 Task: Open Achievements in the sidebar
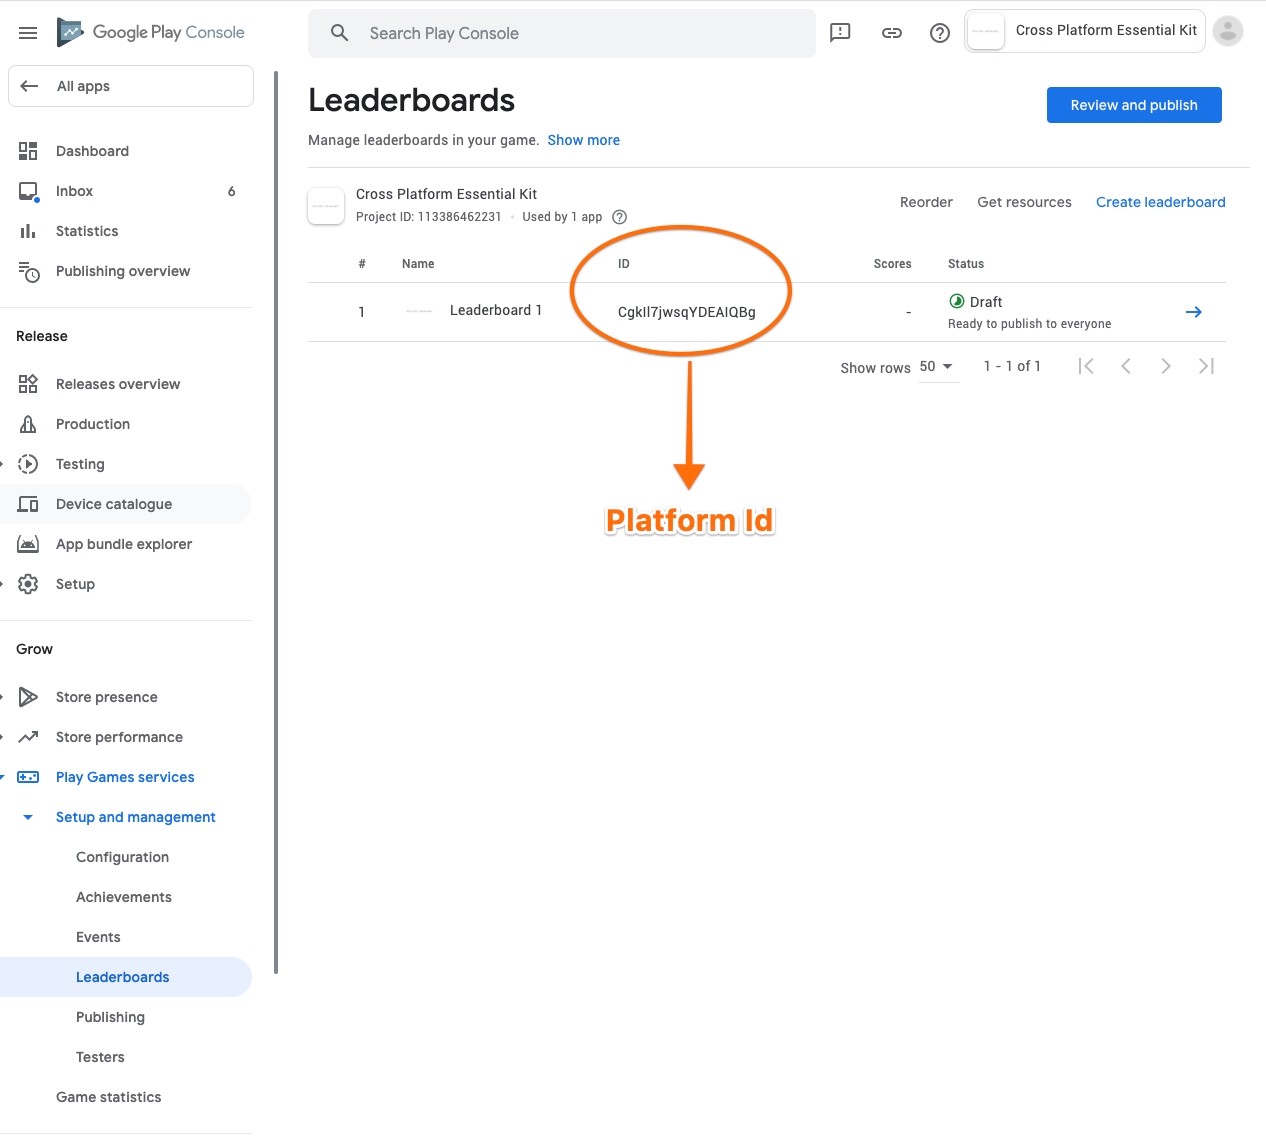click(x=124, y=897)
